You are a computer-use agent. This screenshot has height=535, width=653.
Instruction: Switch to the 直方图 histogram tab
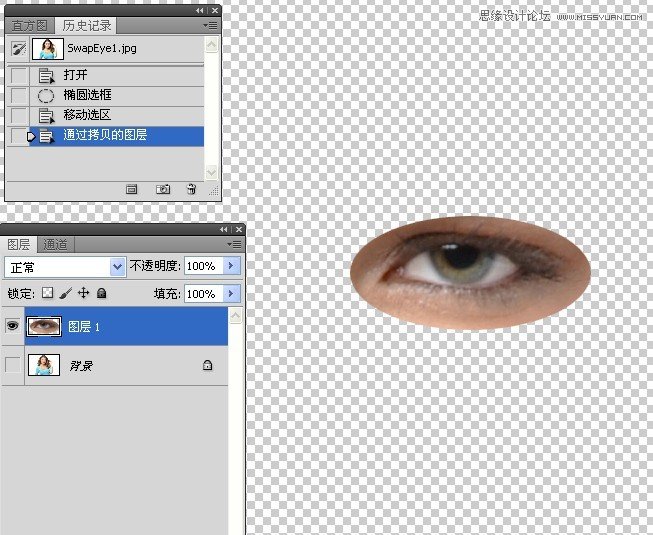(x=30, y=26)
